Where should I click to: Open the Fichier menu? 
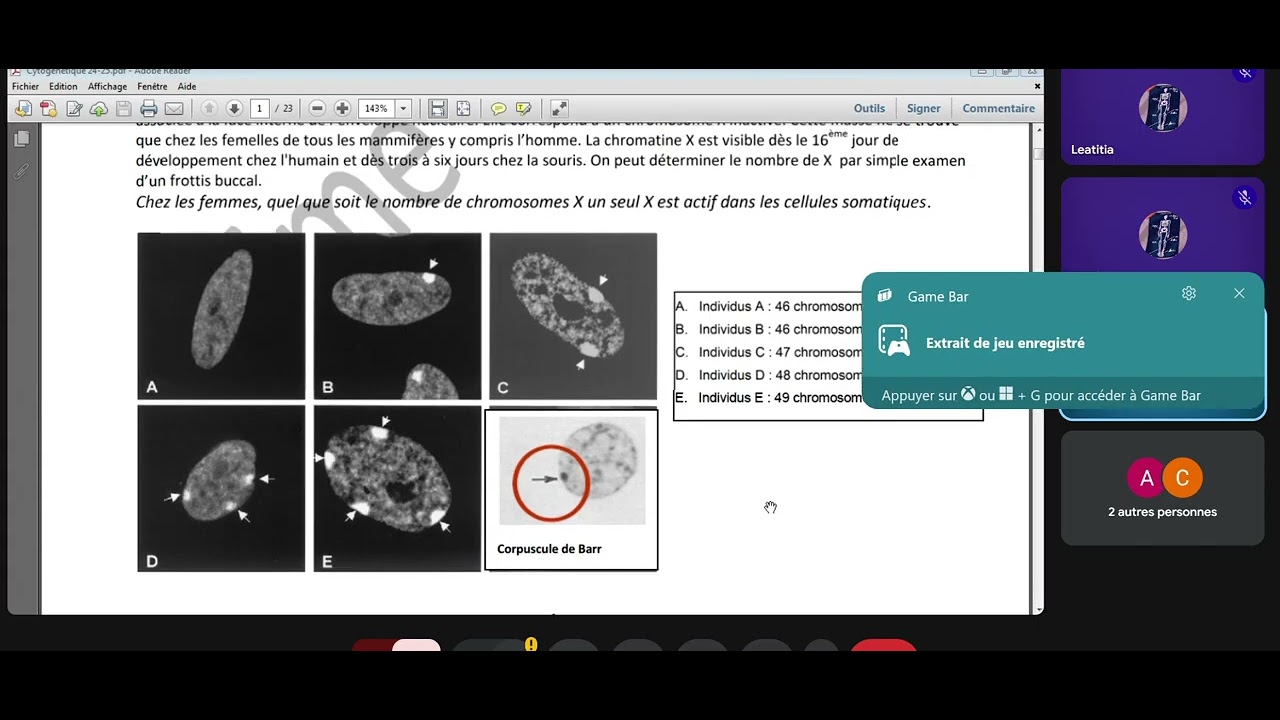(25, 87)
